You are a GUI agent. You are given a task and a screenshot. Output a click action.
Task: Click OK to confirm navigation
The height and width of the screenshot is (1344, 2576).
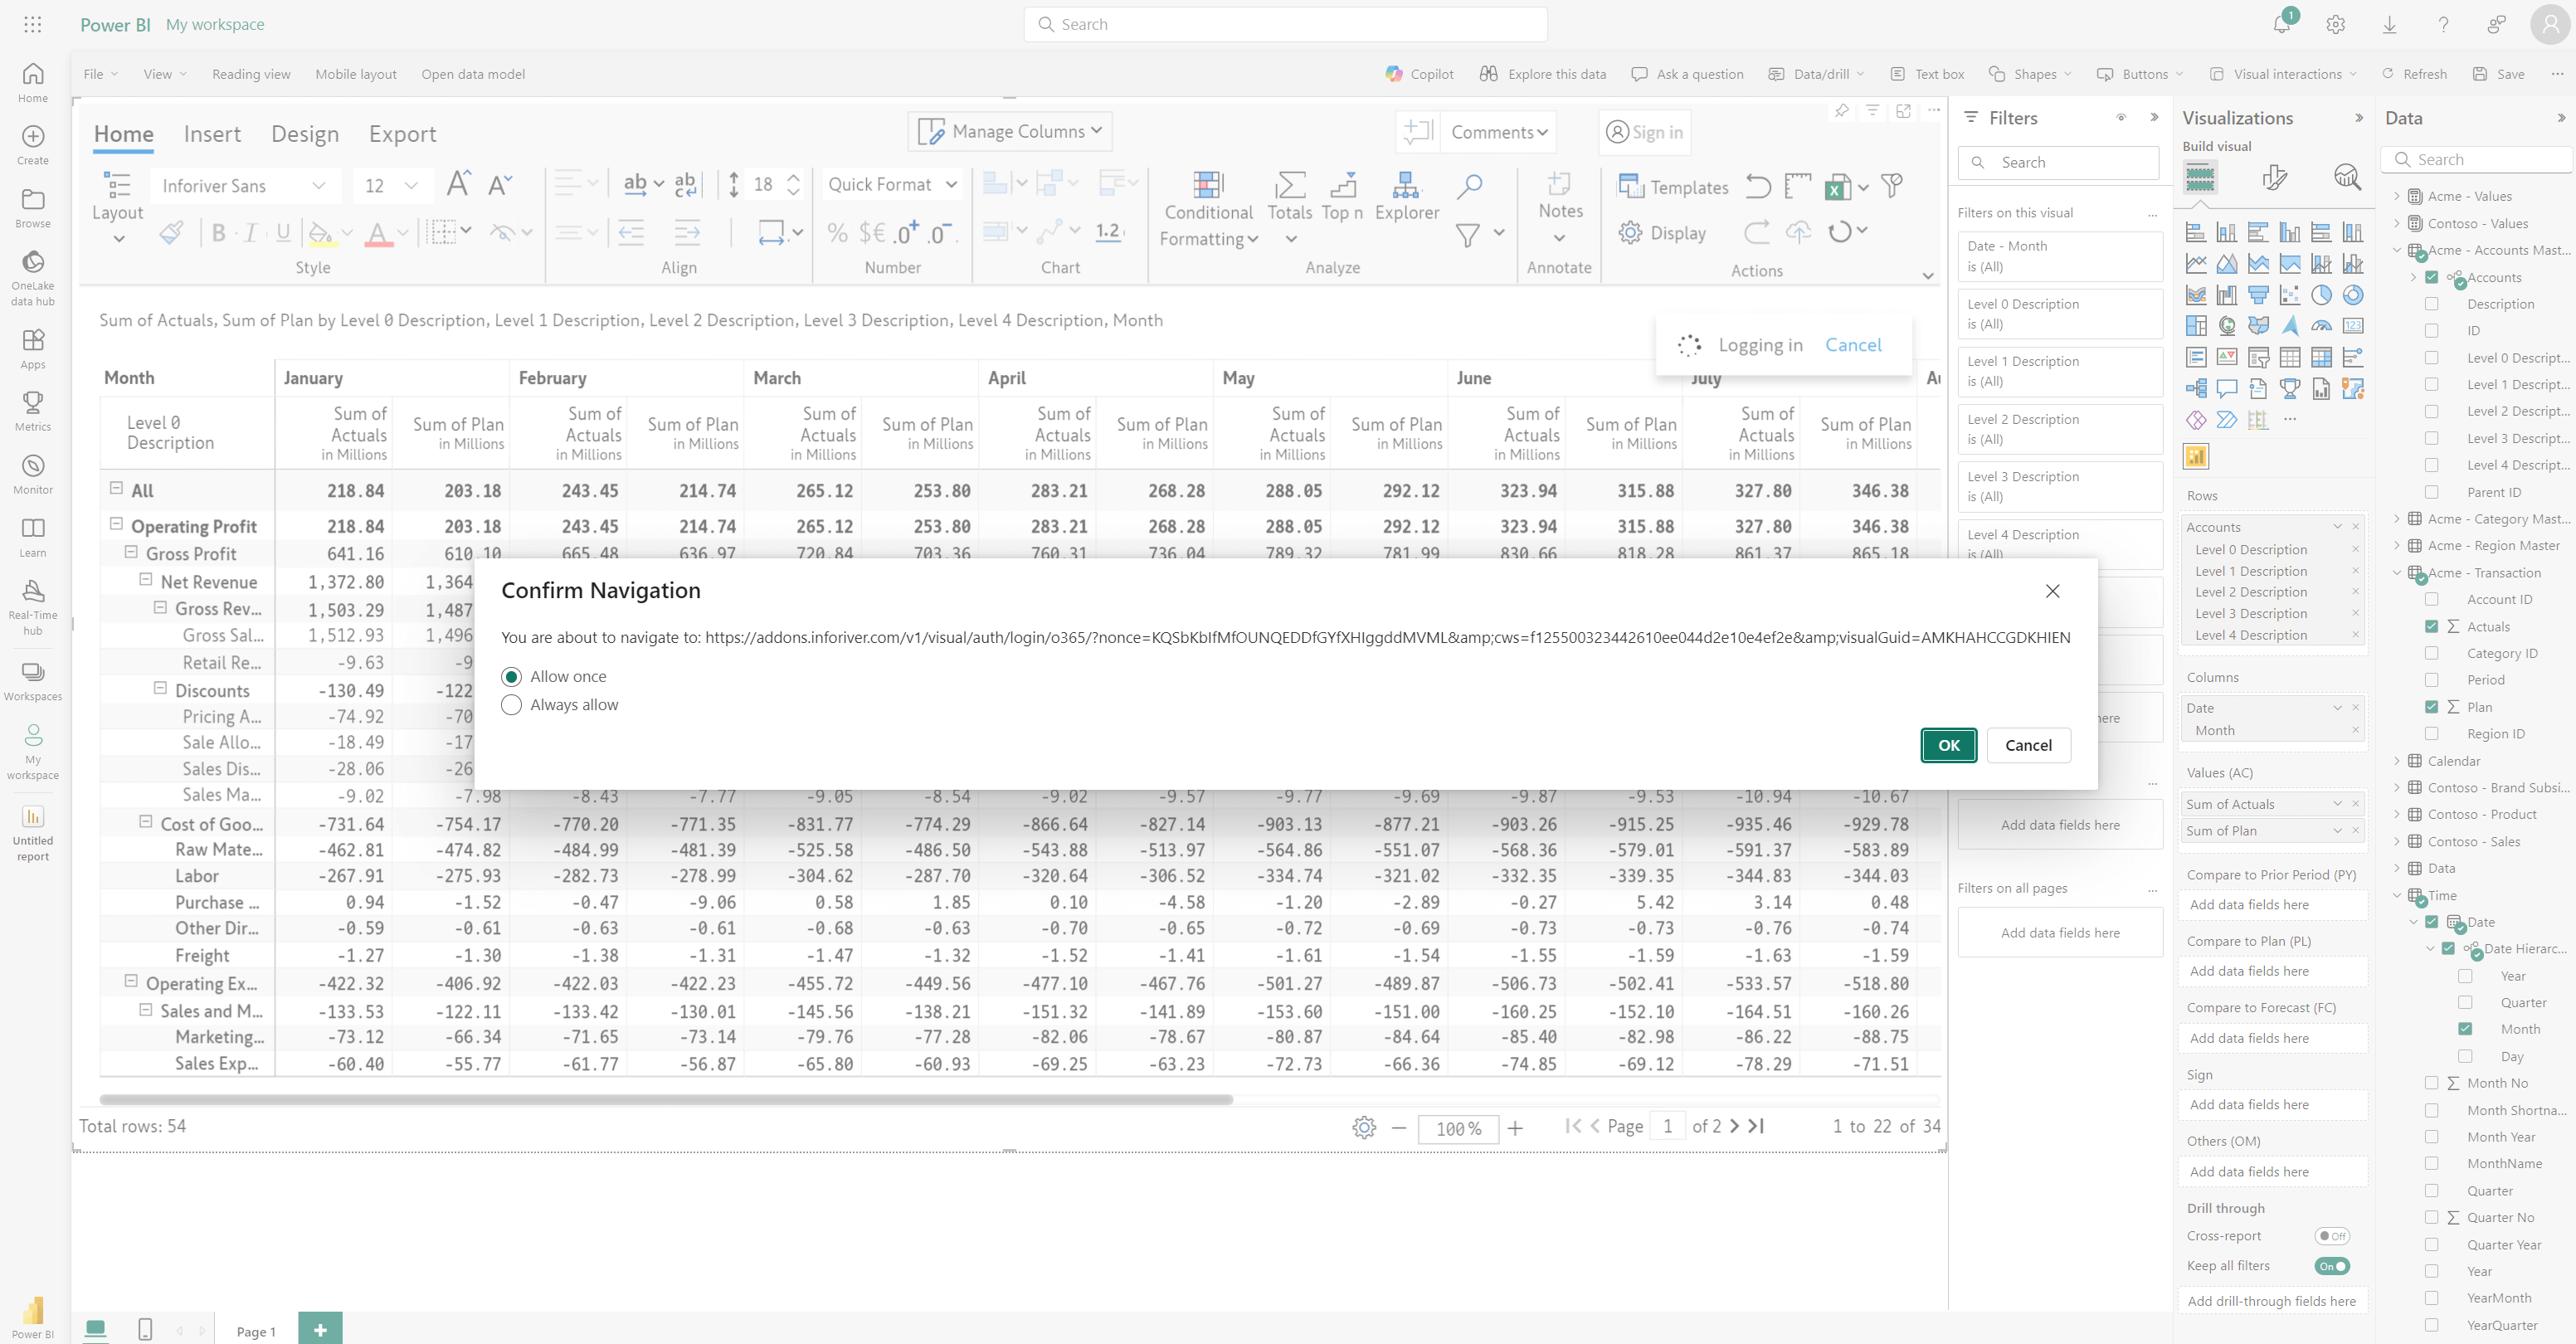(x=1949, y=744)
